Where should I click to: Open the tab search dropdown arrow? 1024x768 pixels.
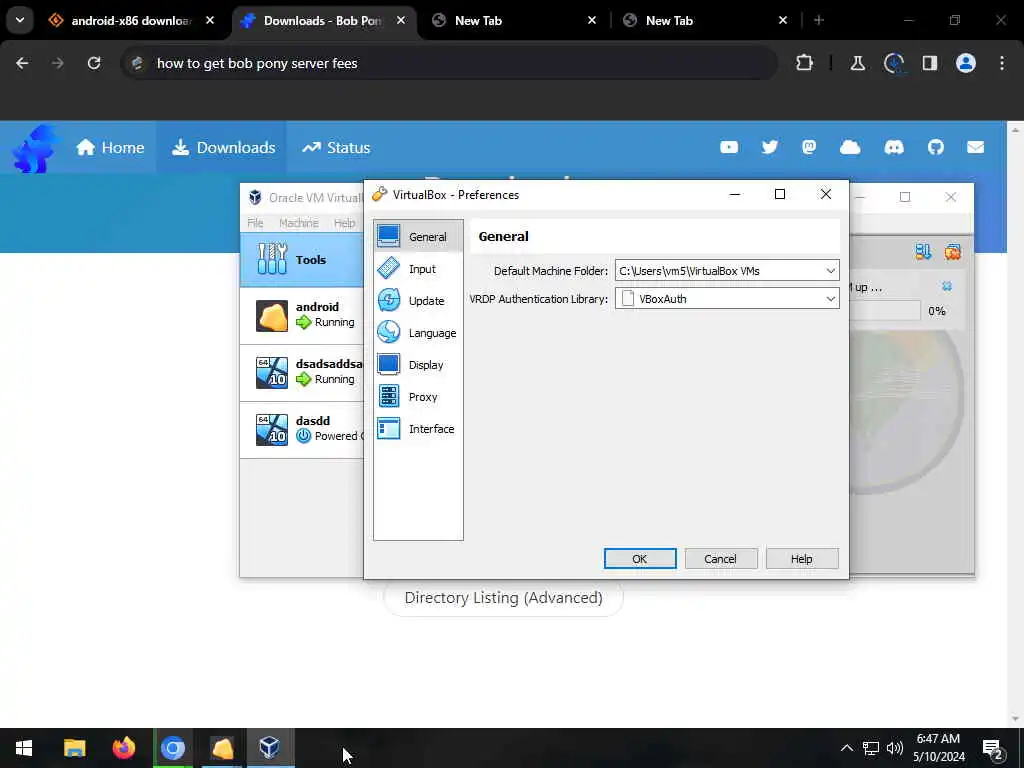coord(20,20)
